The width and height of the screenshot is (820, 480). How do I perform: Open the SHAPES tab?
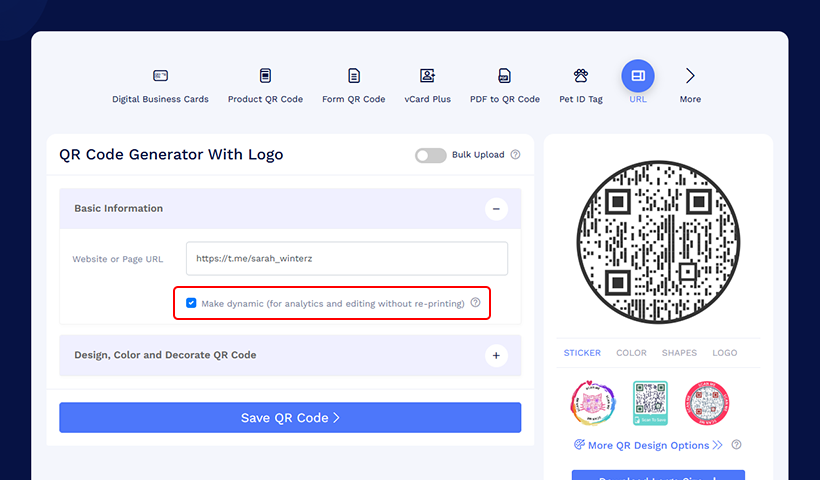pyautogui.click(x=679, y=353)
